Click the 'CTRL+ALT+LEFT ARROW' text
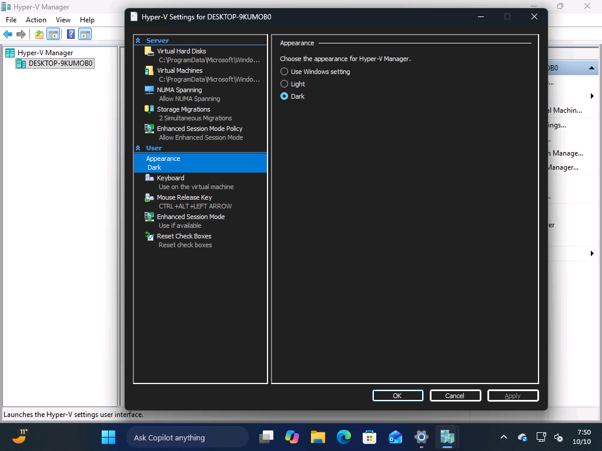602x451 pixels. click(195, 206)
